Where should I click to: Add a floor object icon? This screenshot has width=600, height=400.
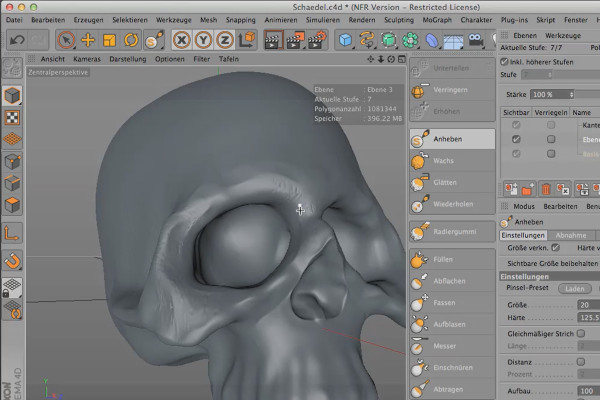453,41
